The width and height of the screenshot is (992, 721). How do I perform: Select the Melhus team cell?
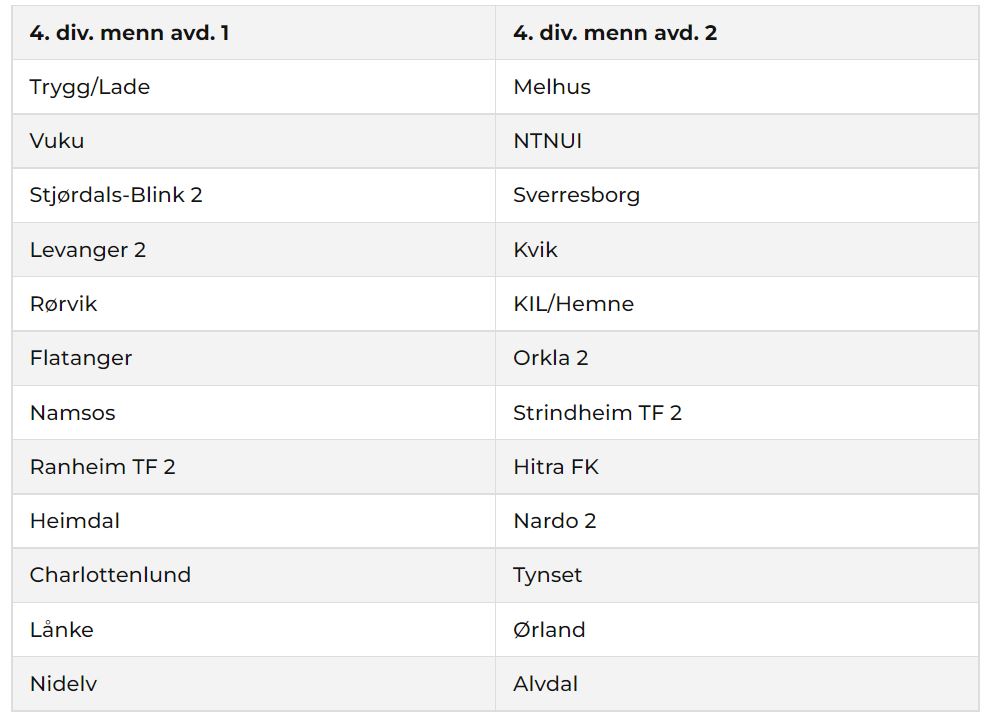click(x=552, y=87)
